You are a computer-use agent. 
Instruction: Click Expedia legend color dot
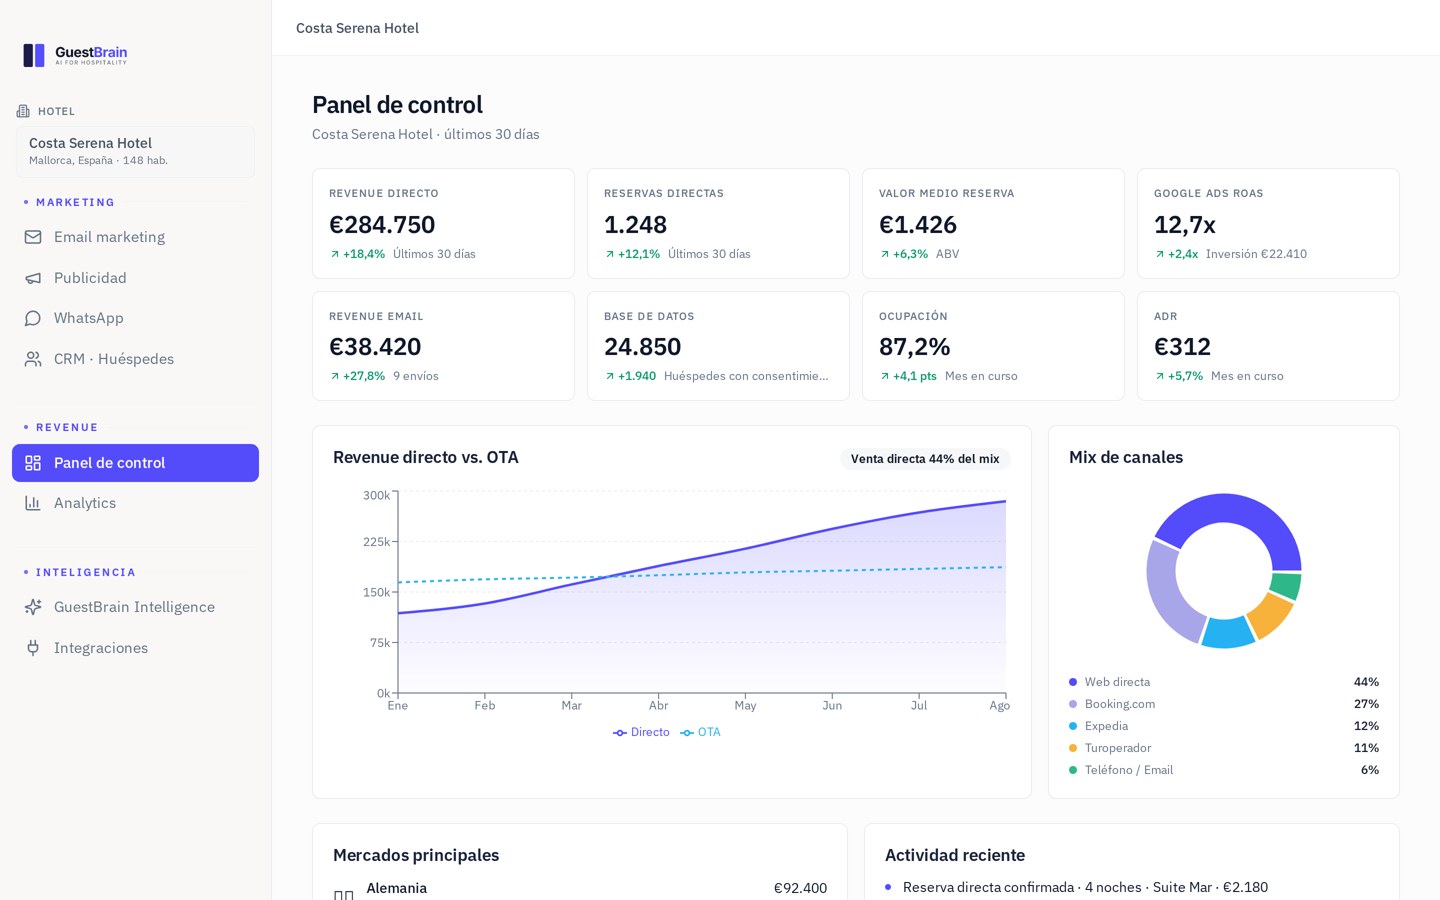pyautogui.click(x=1073, y=726)
